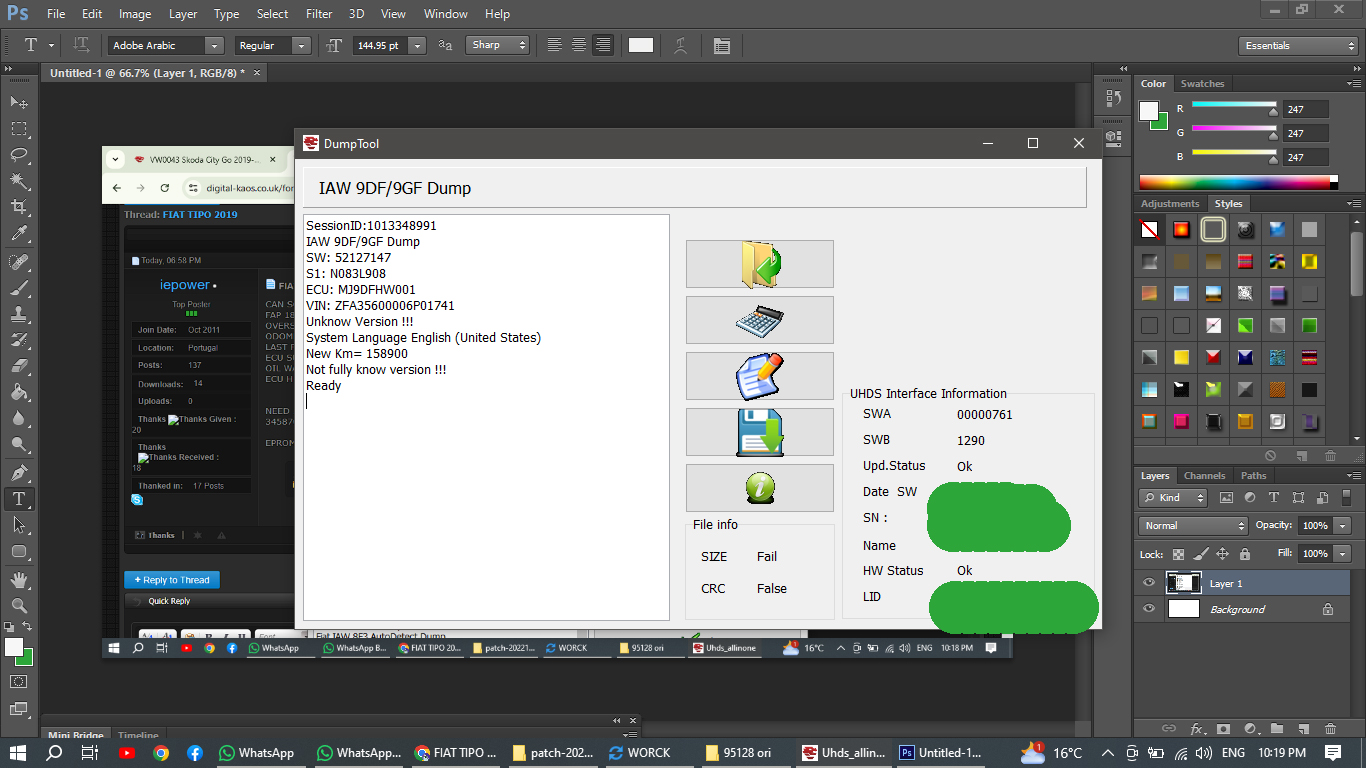Toggle layer filtering on/off switch
The height and width of the screenshot is (768, 1366).
click(1347, 497)
